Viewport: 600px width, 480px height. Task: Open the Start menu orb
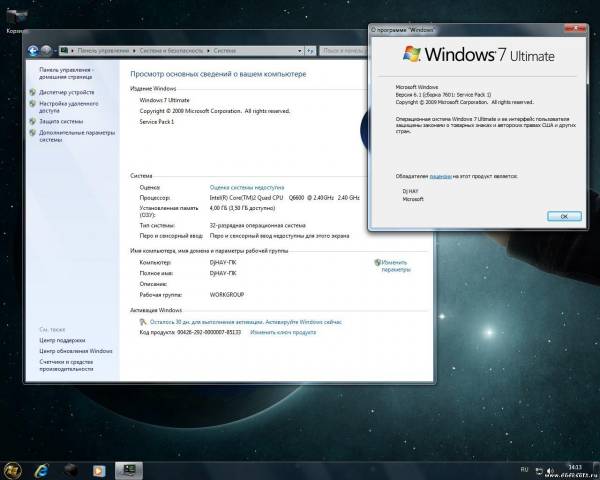tap(12, 470)
